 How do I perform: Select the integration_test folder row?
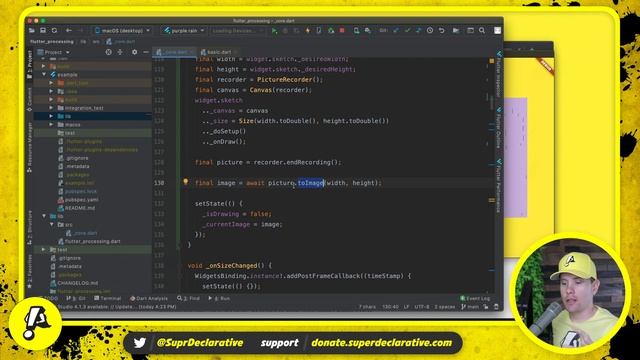93,108
